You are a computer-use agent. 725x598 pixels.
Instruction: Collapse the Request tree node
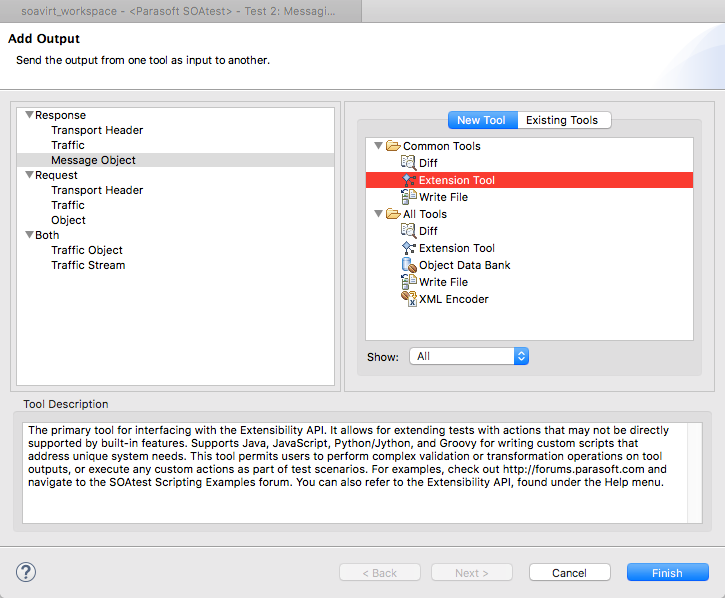[29, 175]
